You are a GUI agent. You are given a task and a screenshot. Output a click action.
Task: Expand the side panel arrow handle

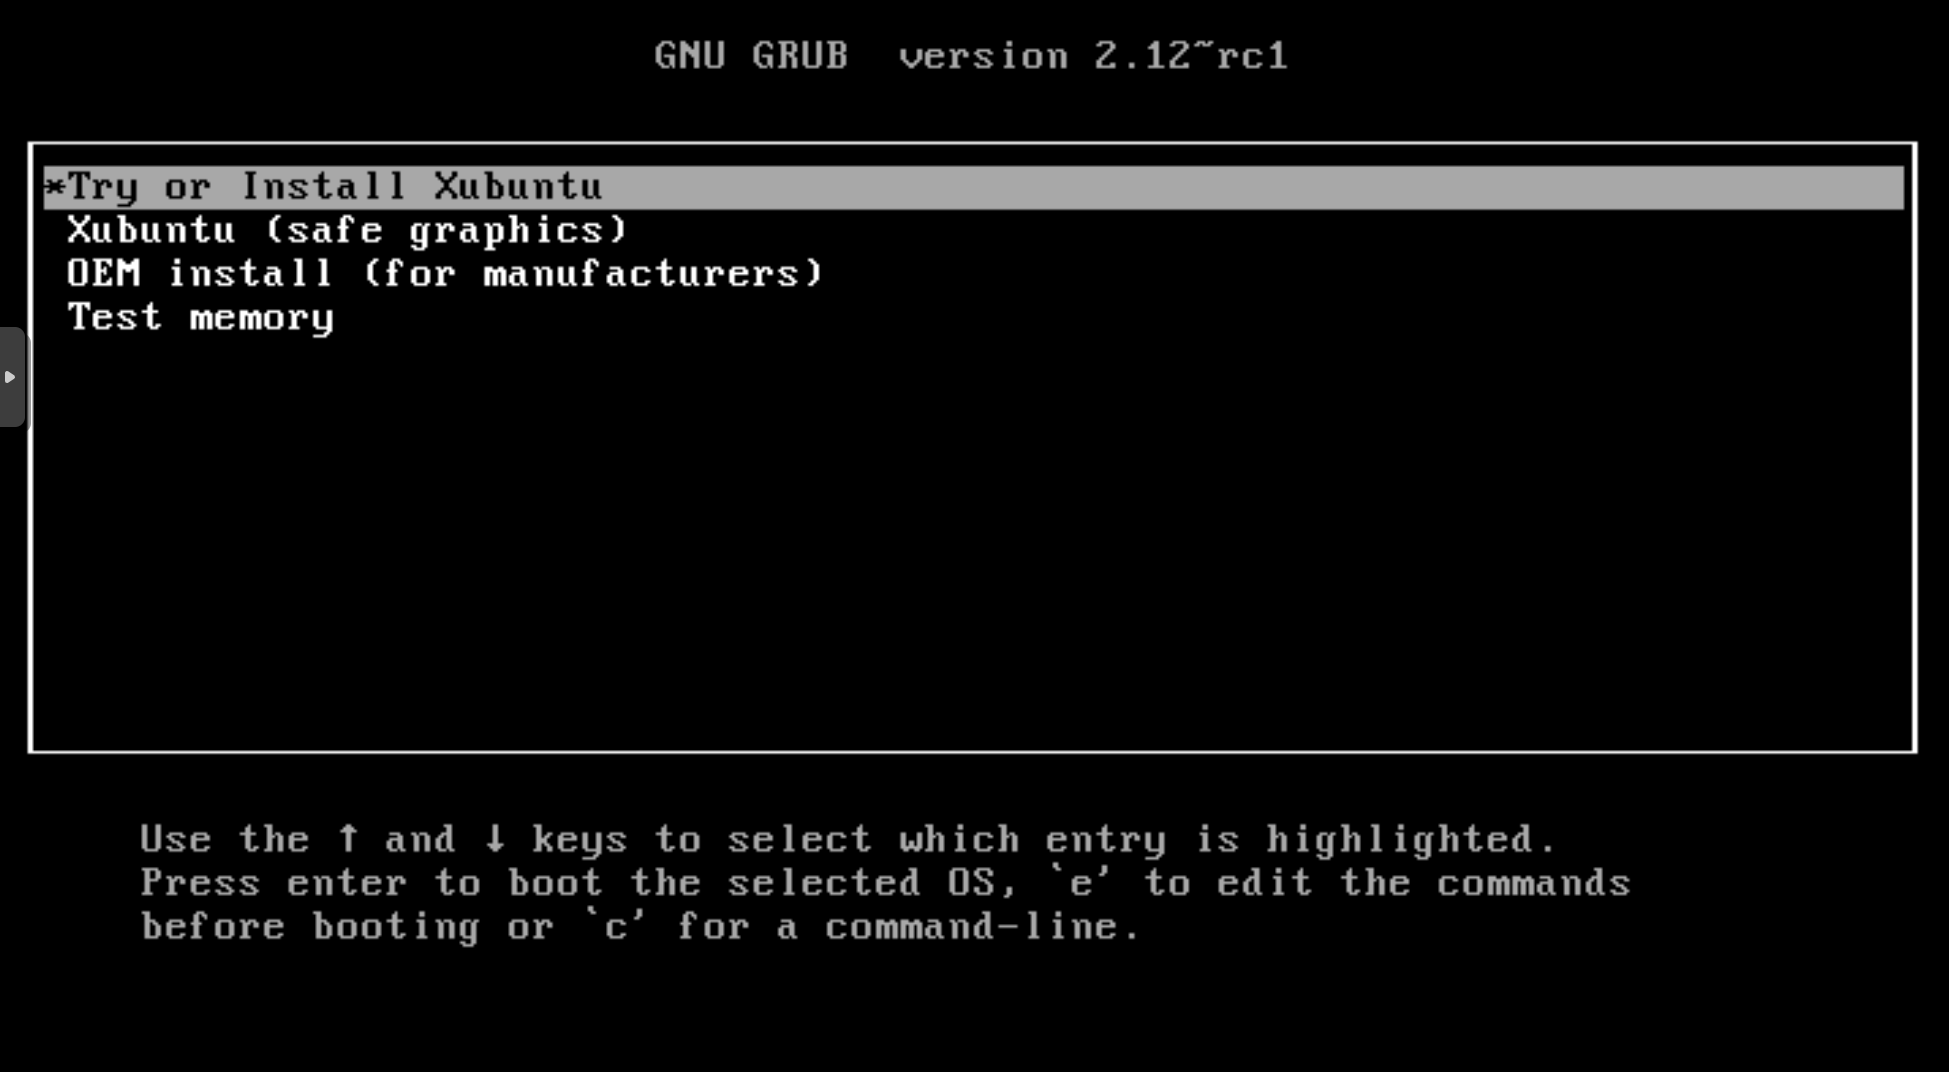(x=11, y=377)
